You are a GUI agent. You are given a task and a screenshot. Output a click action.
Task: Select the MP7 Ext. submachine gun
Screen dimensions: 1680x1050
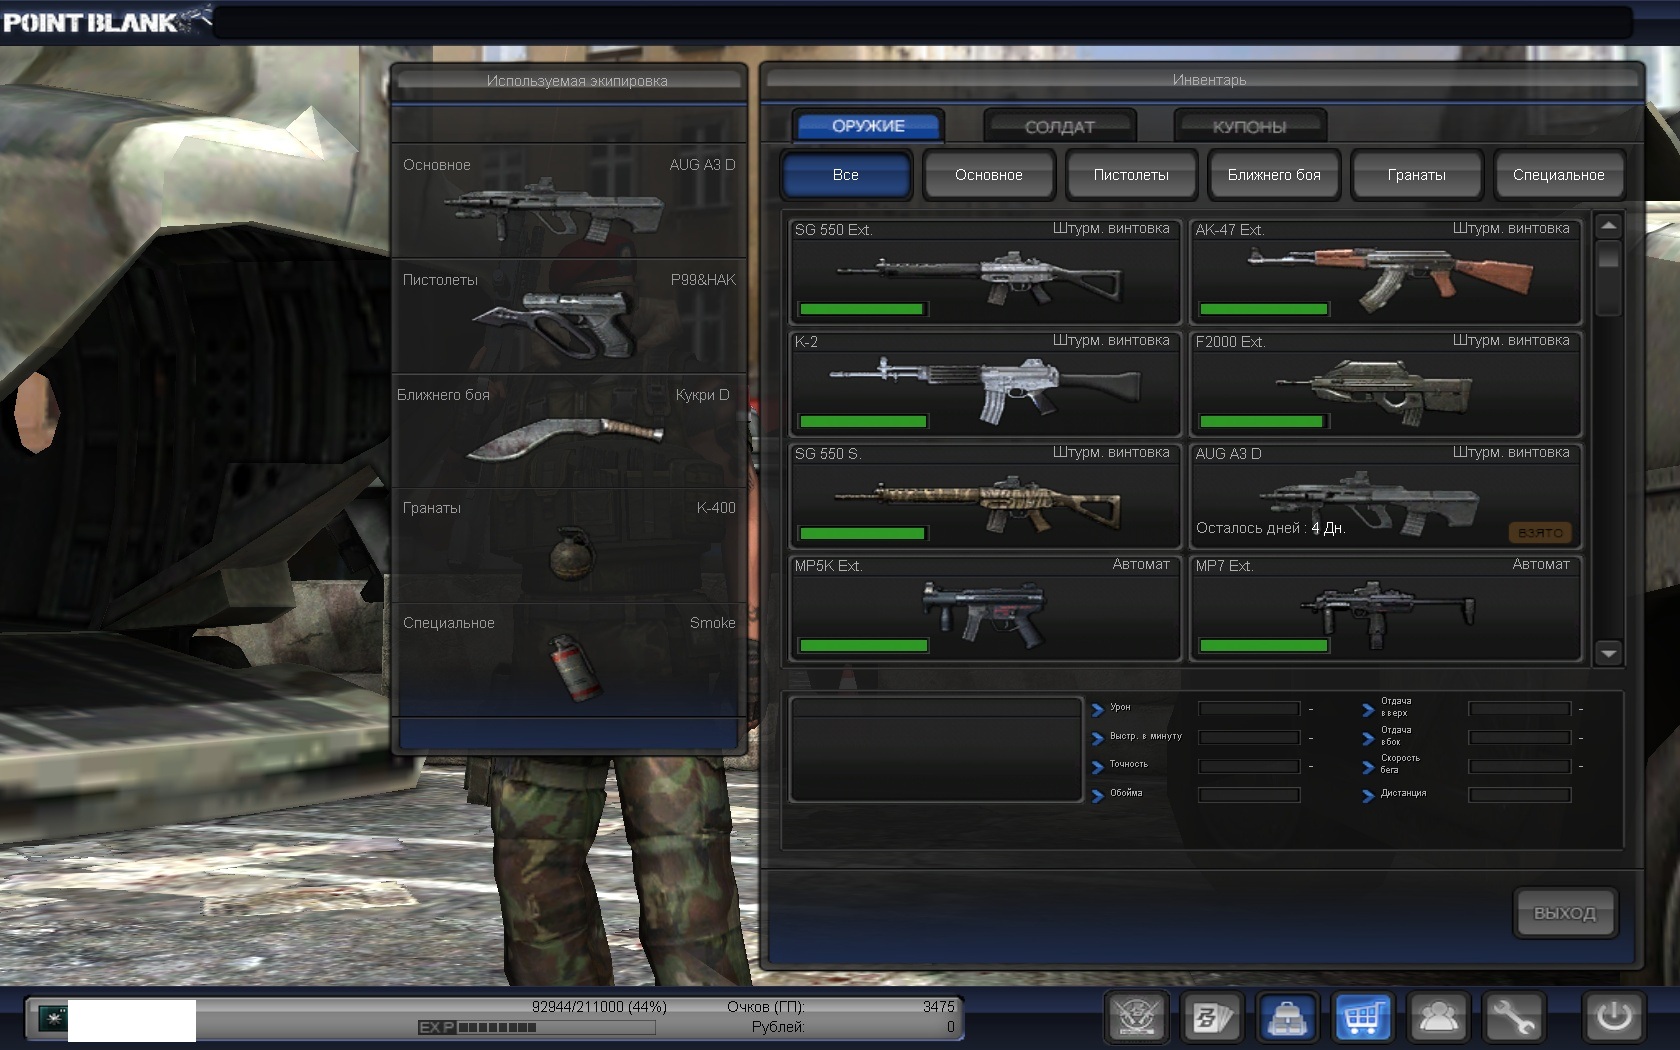point(1386,607)
